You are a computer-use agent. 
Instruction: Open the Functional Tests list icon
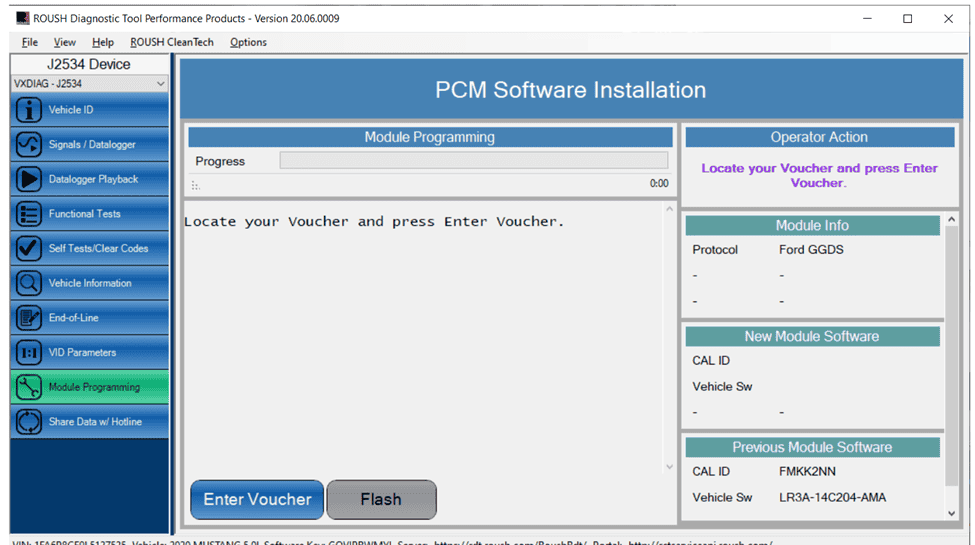tap(29, 214)
